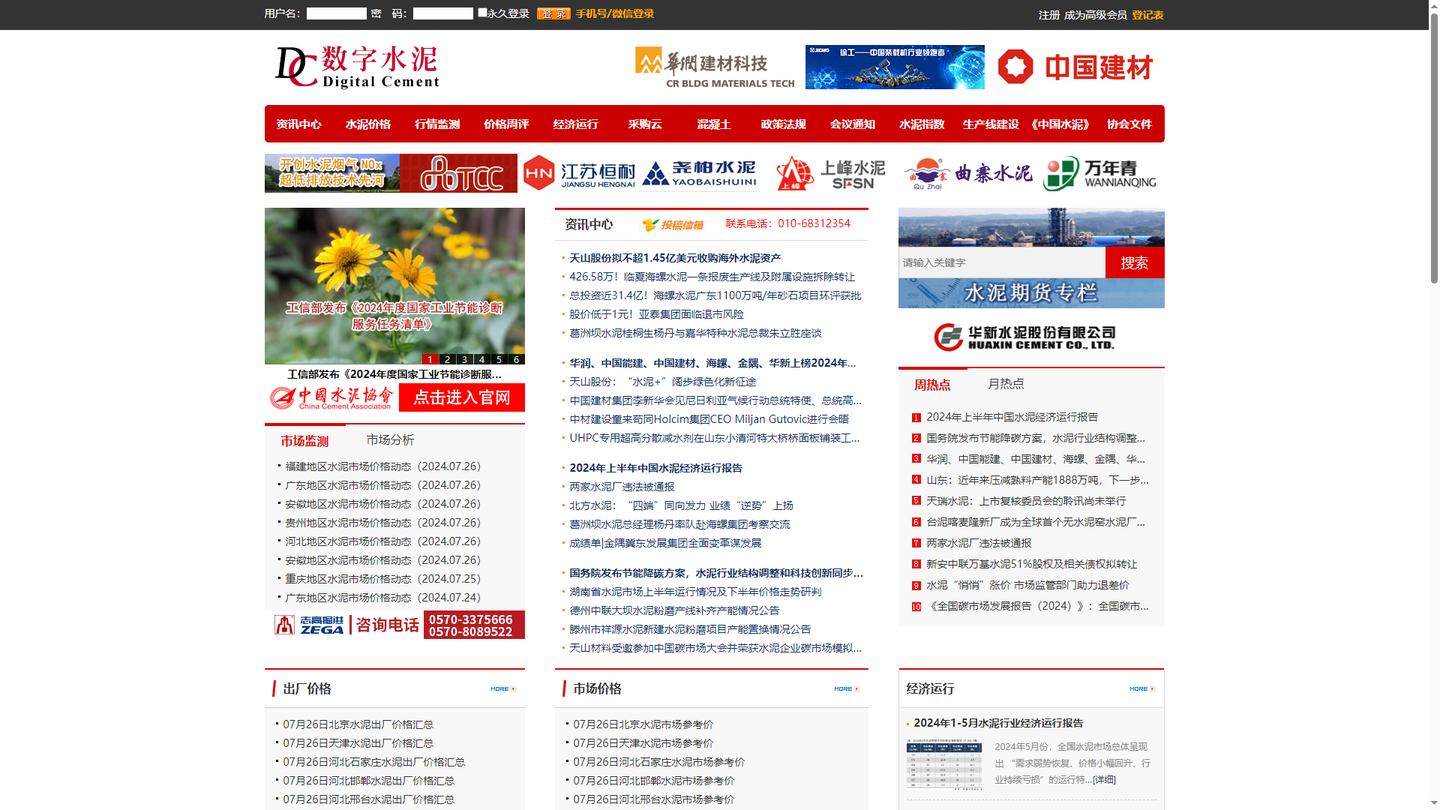Viewport: 1440px width, 810px height.
Task: Open 协会文件 navigation item
Action: coord(1129,125)
